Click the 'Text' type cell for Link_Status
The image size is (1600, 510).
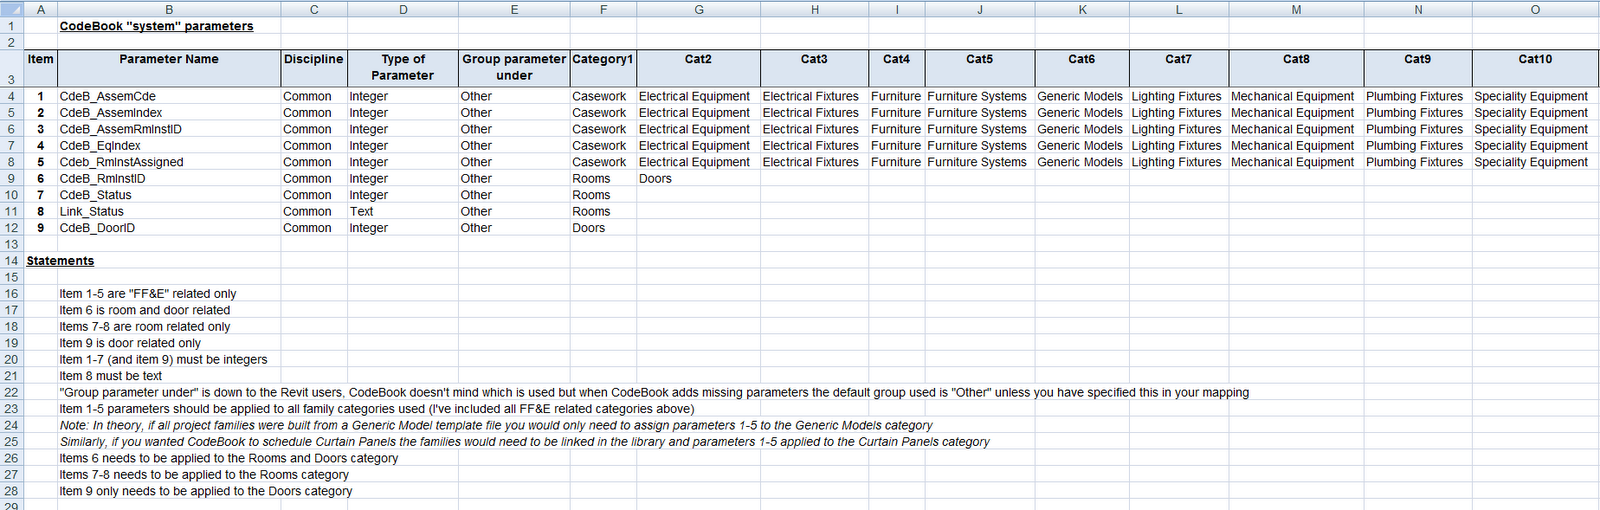pyautogui.click(x=403, y=211)
